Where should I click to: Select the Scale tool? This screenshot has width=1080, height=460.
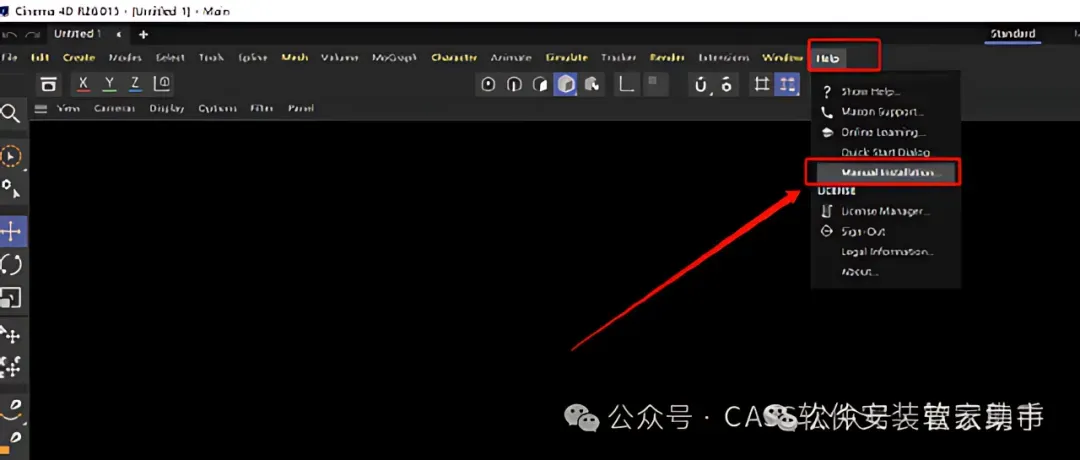point(11,297)
